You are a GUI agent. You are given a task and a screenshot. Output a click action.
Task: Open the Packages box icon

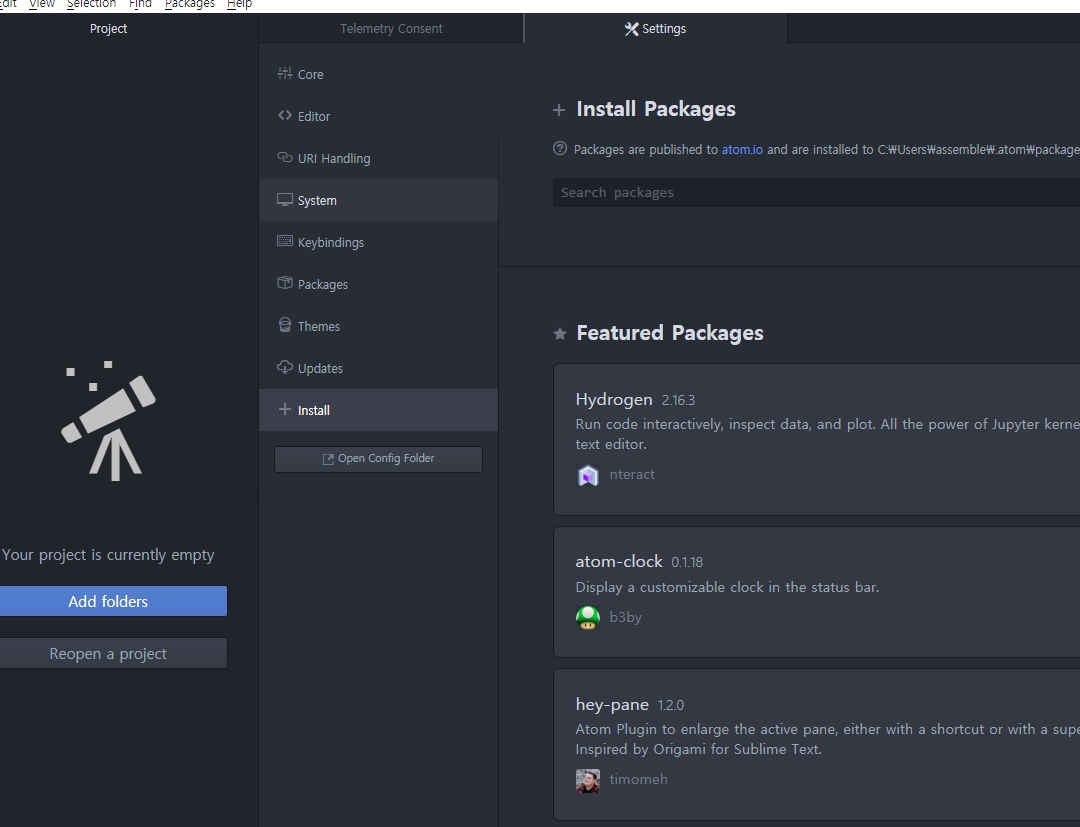click(285, 284)
